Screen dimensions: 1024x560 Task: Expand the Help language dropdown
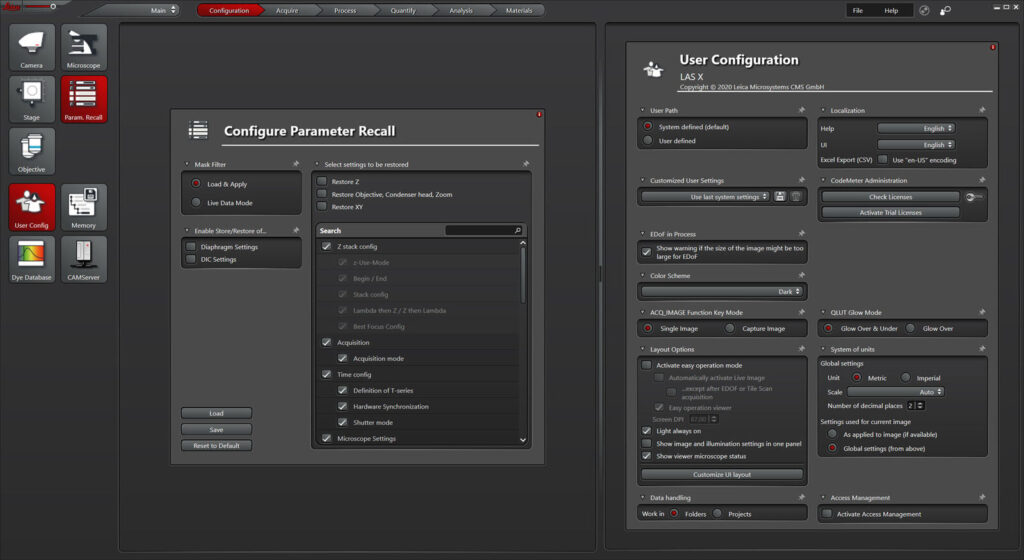(x=916, y=128)
